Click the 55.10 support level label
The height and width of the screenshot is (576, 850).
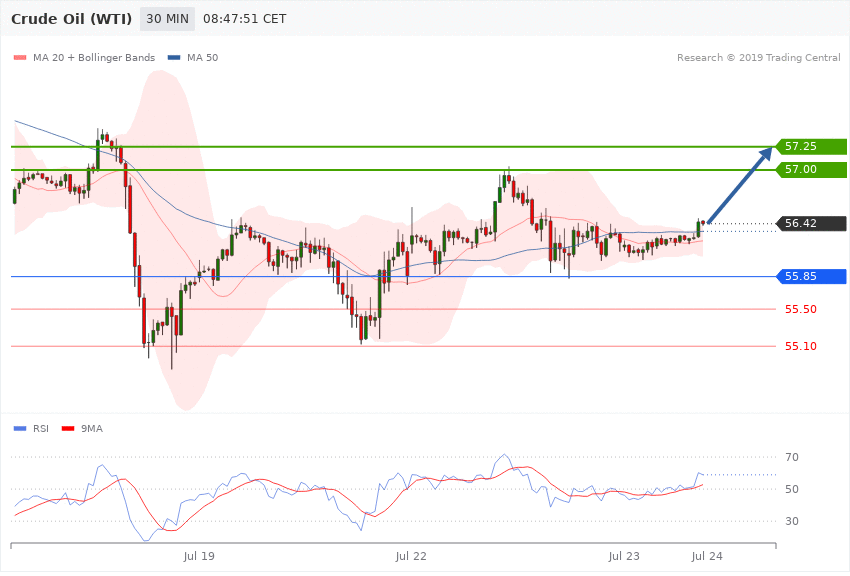coord(801,346)
